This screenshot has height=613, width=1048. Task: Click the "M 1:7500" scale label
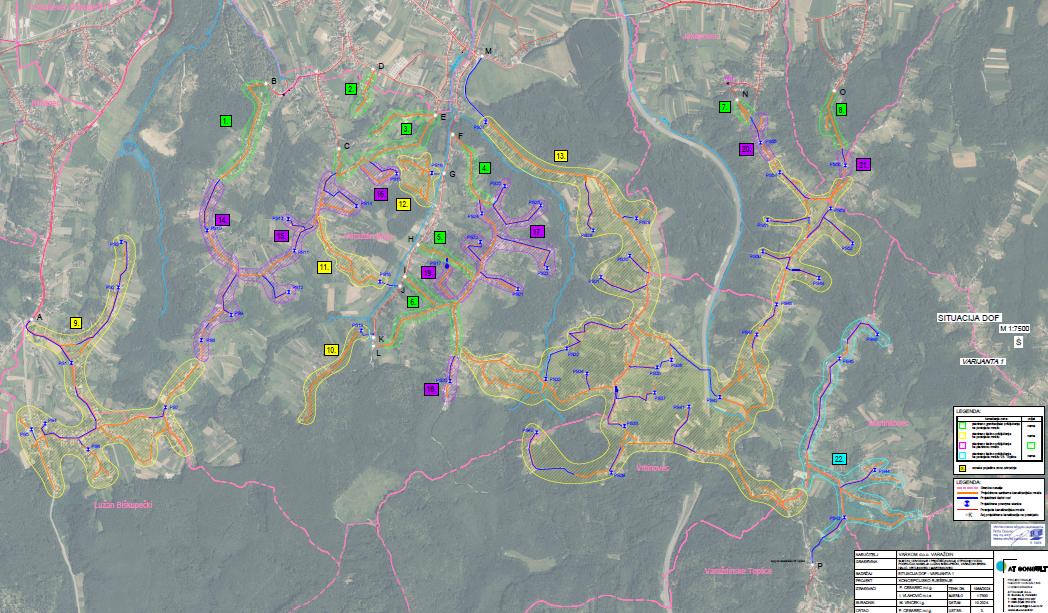click(x=1015, y=329)
